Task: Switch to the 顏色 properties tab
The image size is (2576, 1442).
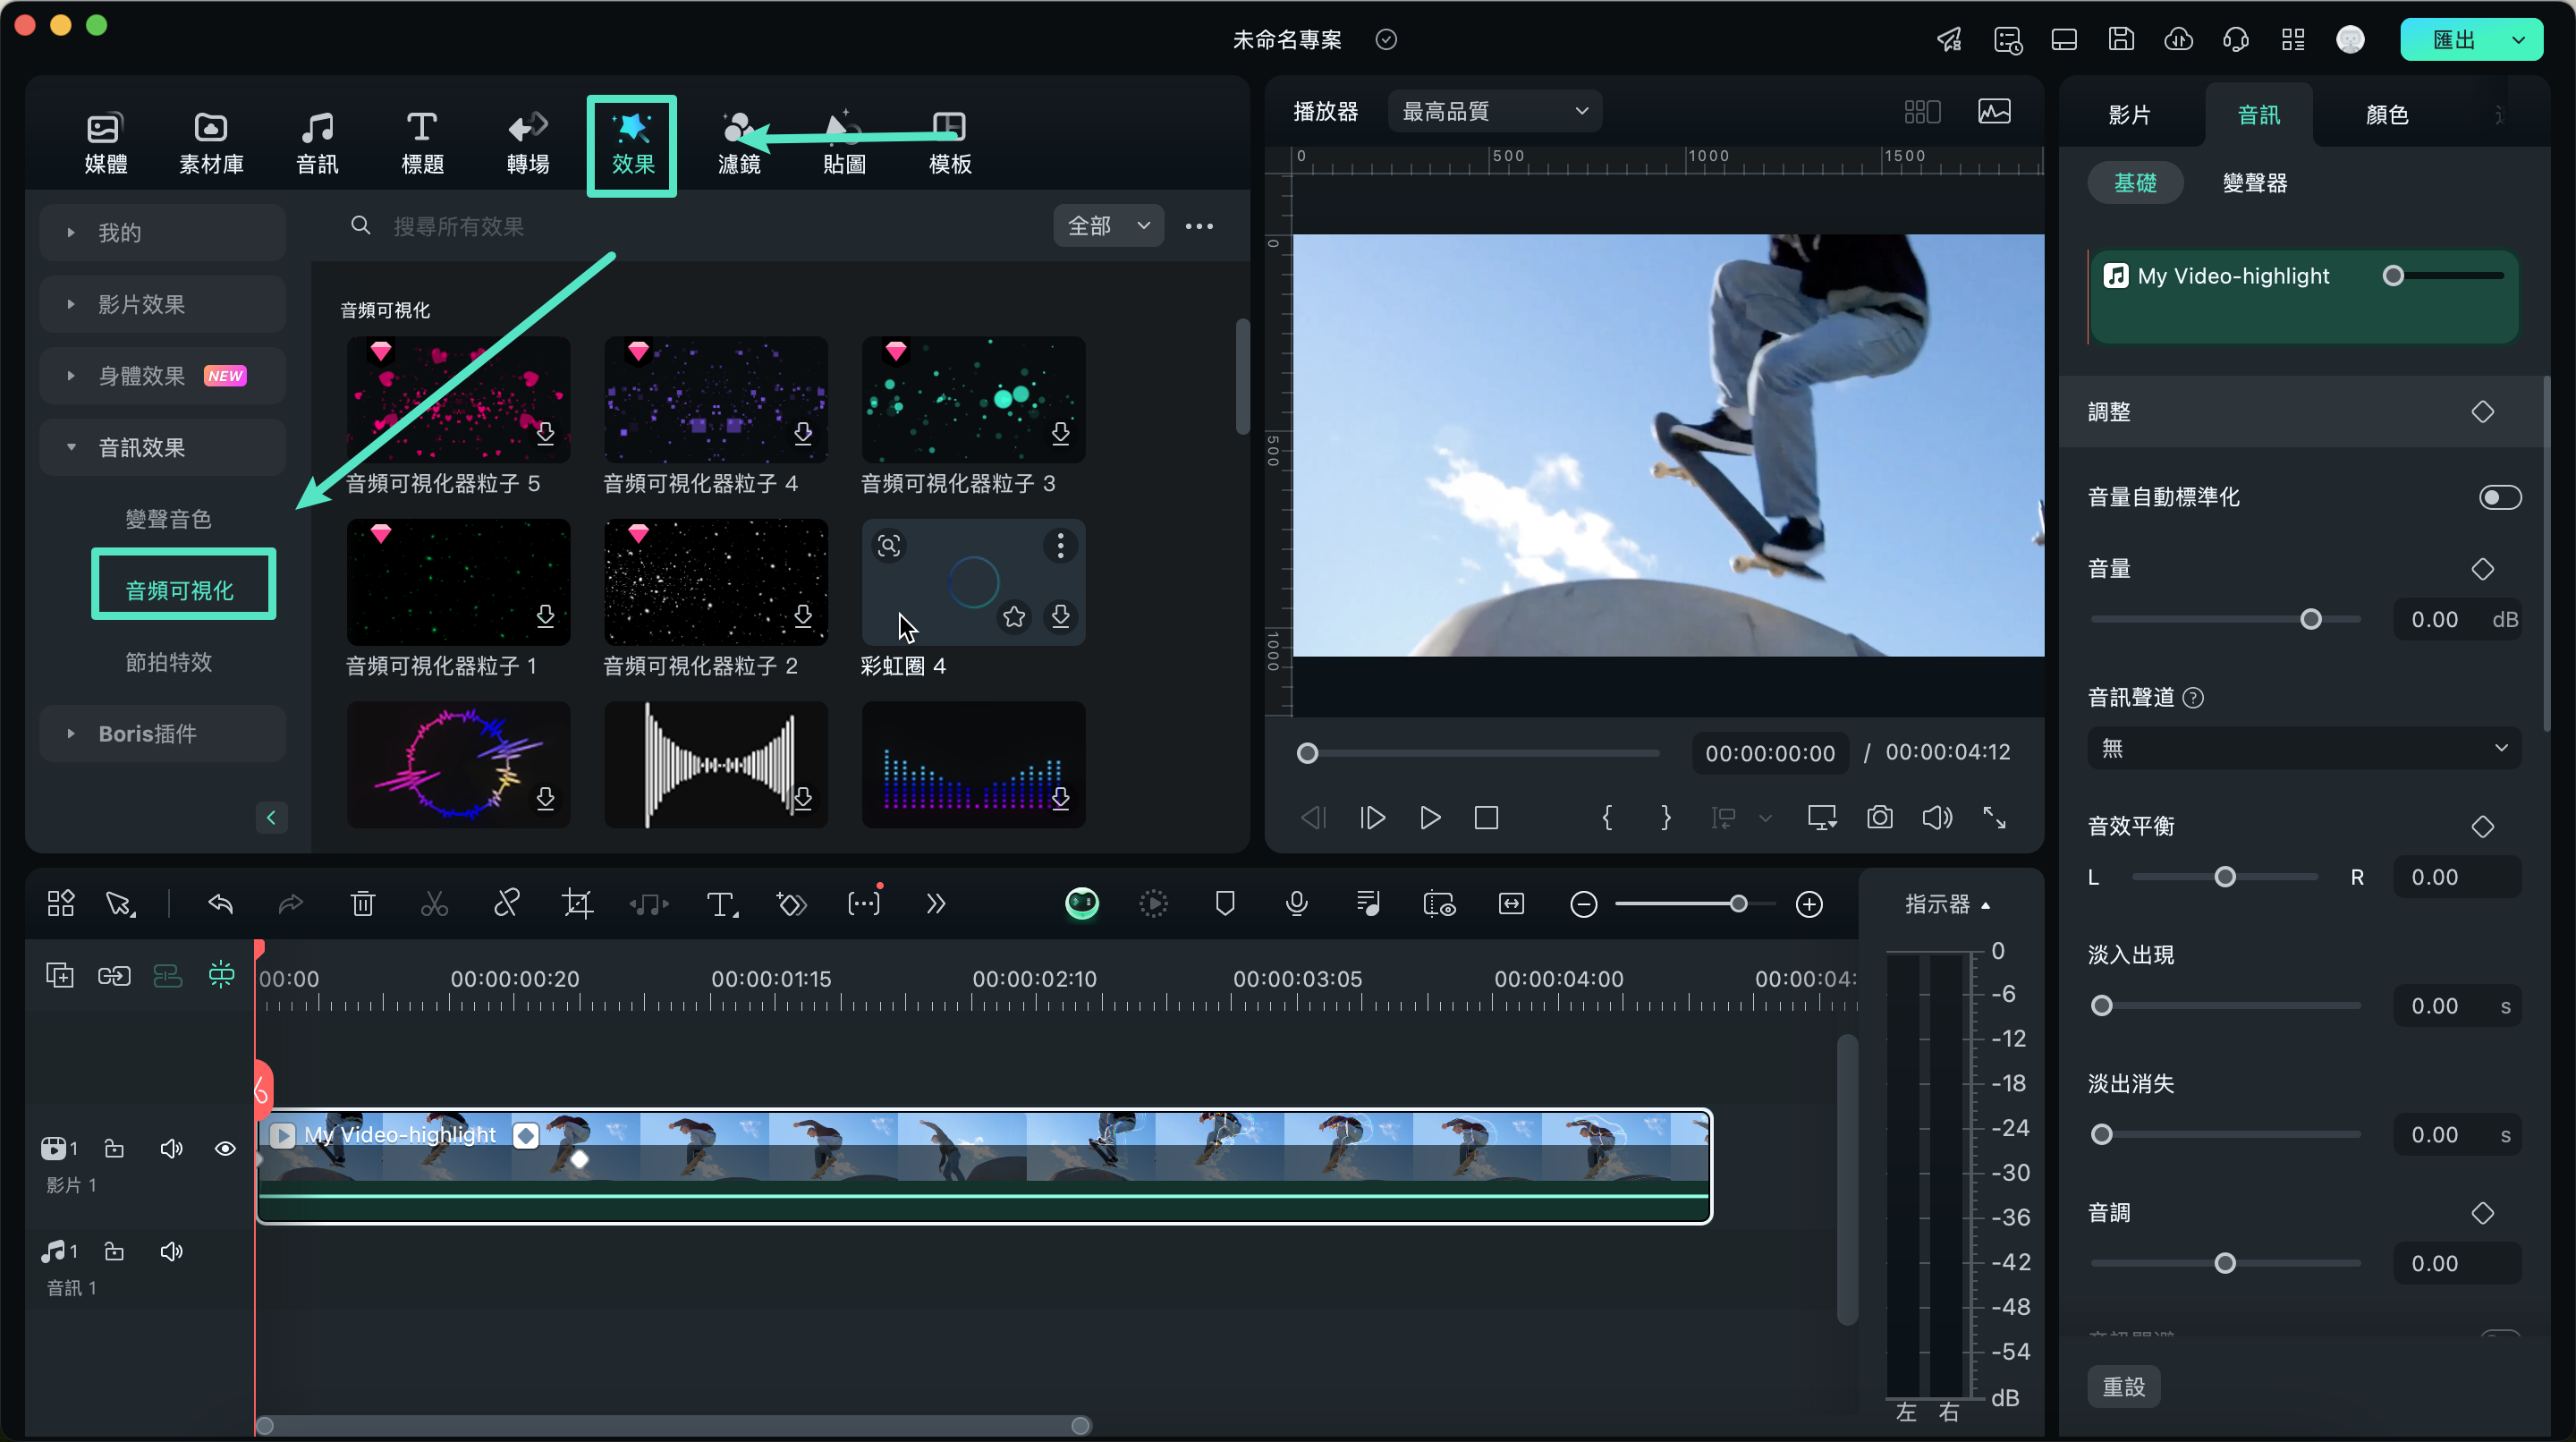Action: (2387, 115)
